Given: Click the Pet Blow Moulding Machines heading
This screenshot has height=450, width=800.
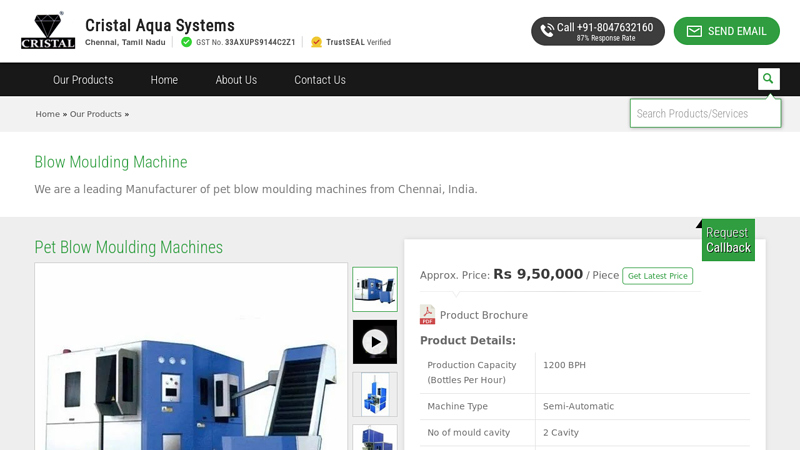Looking at the screenshot, I should click(129, 247).
